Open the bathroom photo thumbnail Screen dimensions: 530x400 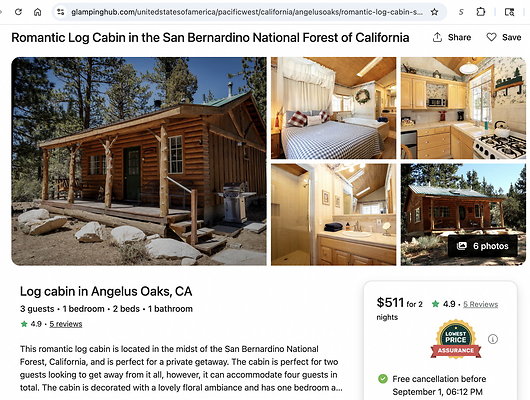[x=333, y=214]
